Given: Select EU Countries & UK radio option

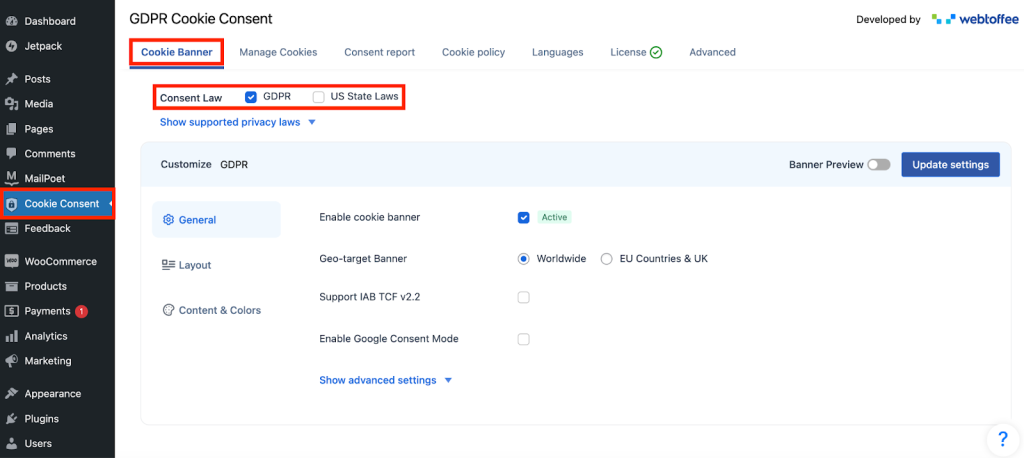Looking at the screenshot, I should click(x=606, y=259).
